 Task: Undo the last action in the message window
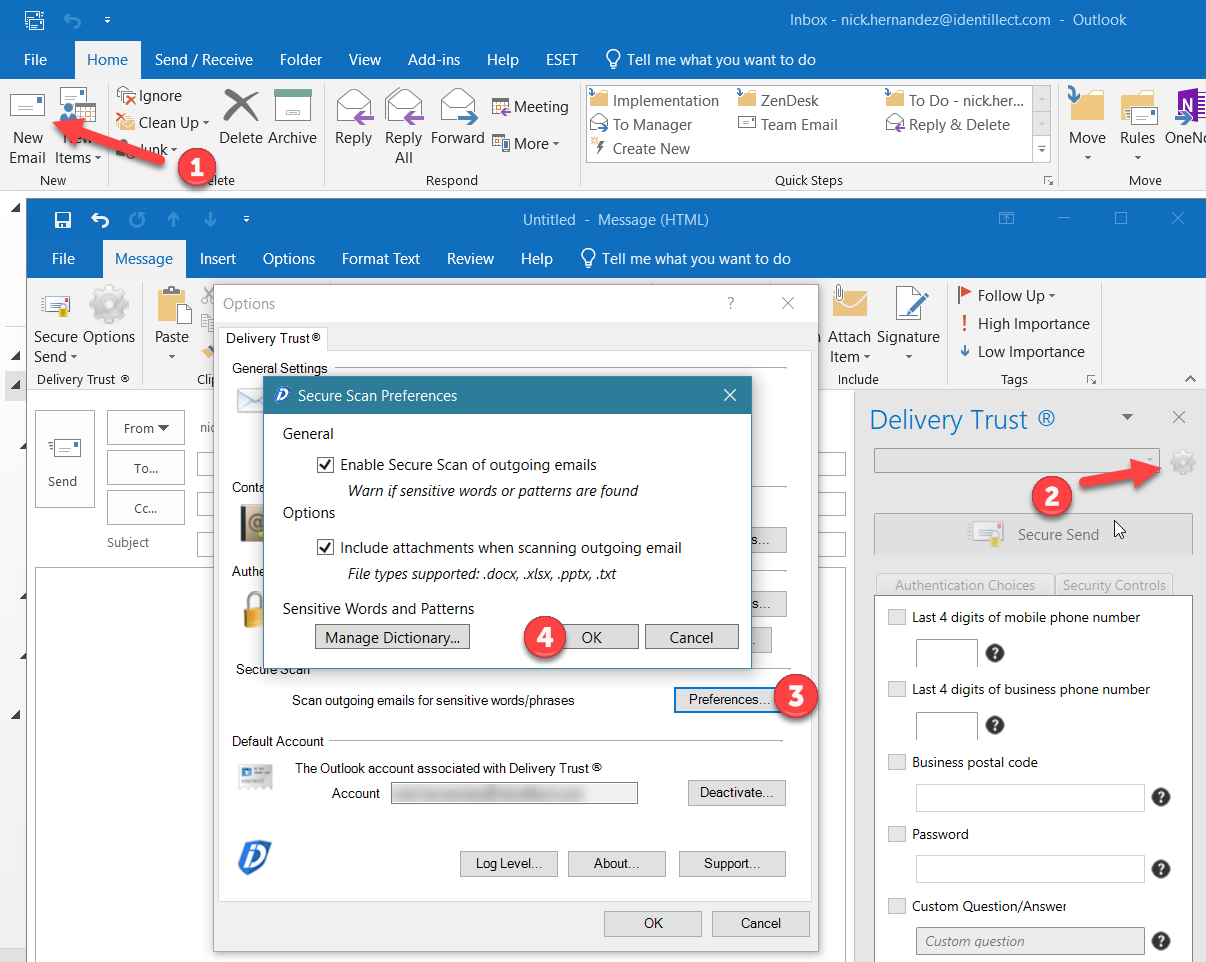click(100, 219)
